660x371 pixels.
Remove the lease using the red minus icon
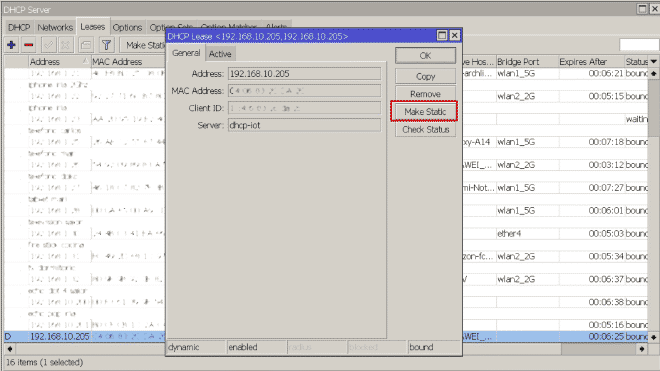tap(29, 45)
